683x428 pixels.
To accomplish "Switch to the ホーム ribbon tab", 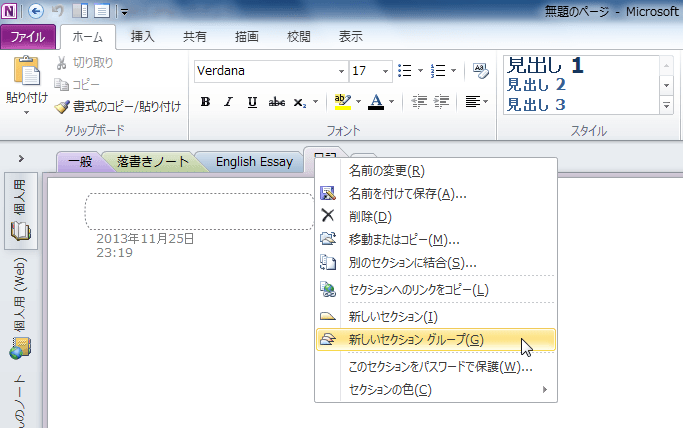I will point(88,37).
